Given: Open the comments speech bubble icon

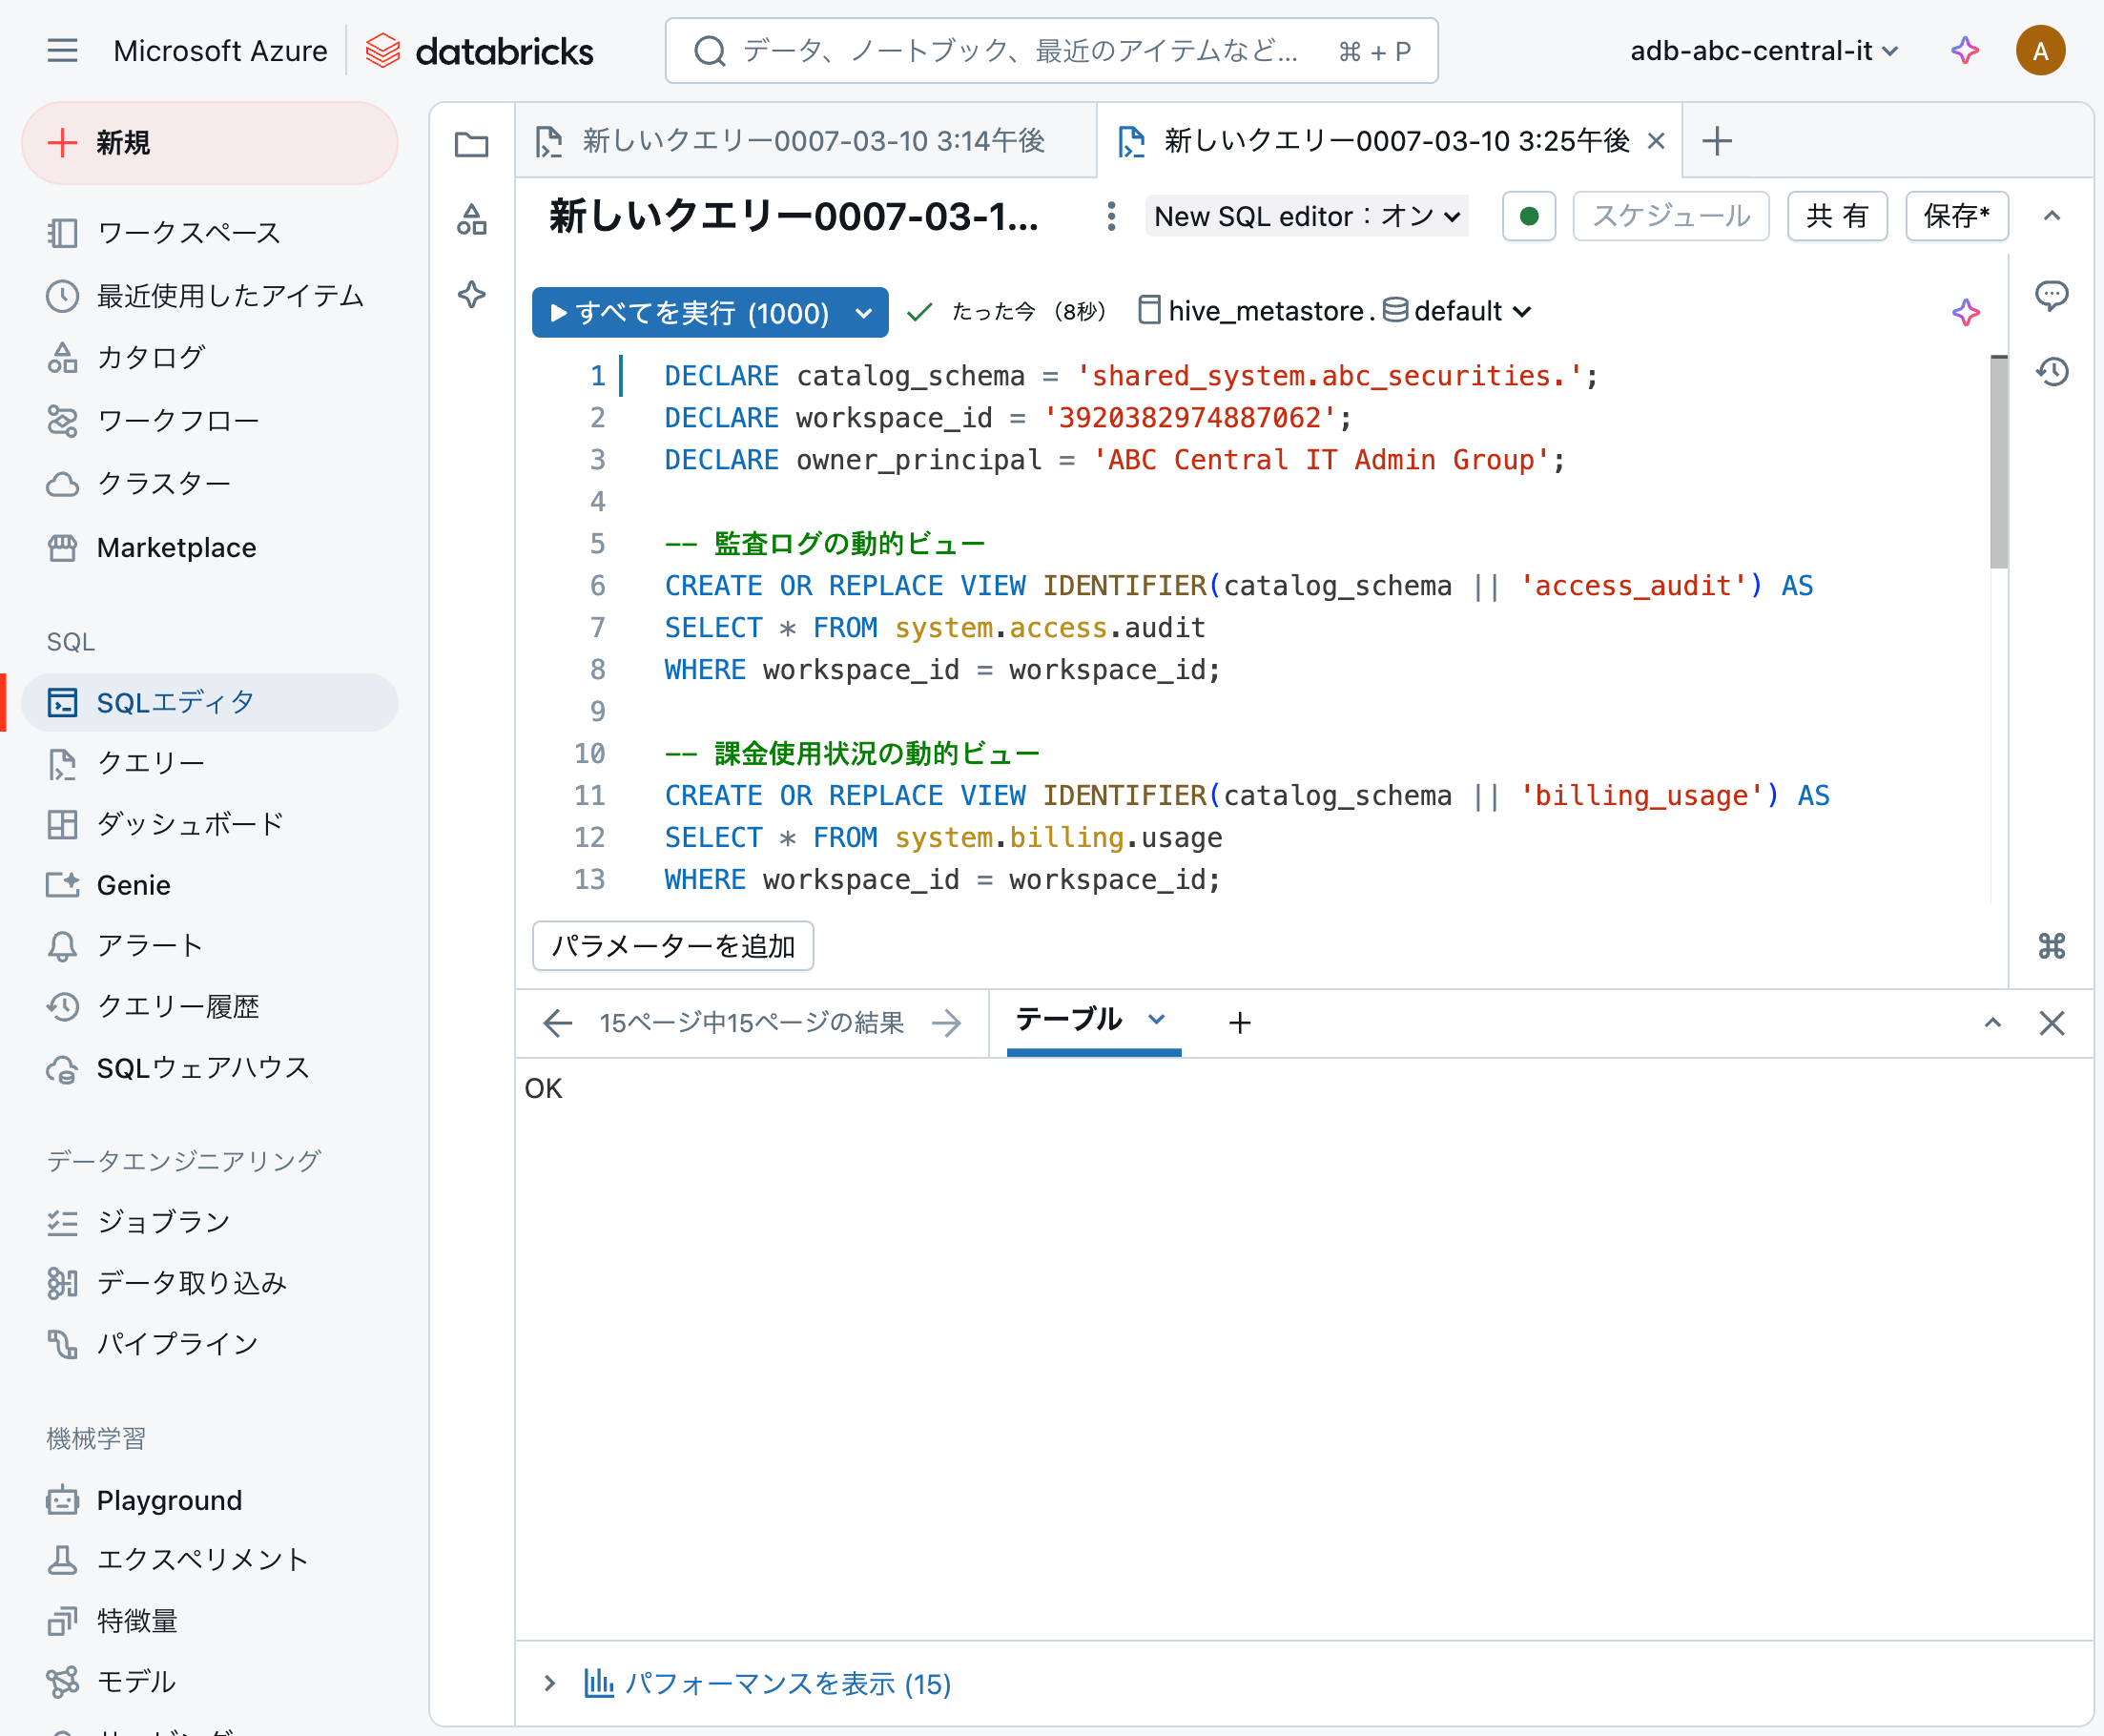Looking at the screenshot, I should coord(2051,295).
